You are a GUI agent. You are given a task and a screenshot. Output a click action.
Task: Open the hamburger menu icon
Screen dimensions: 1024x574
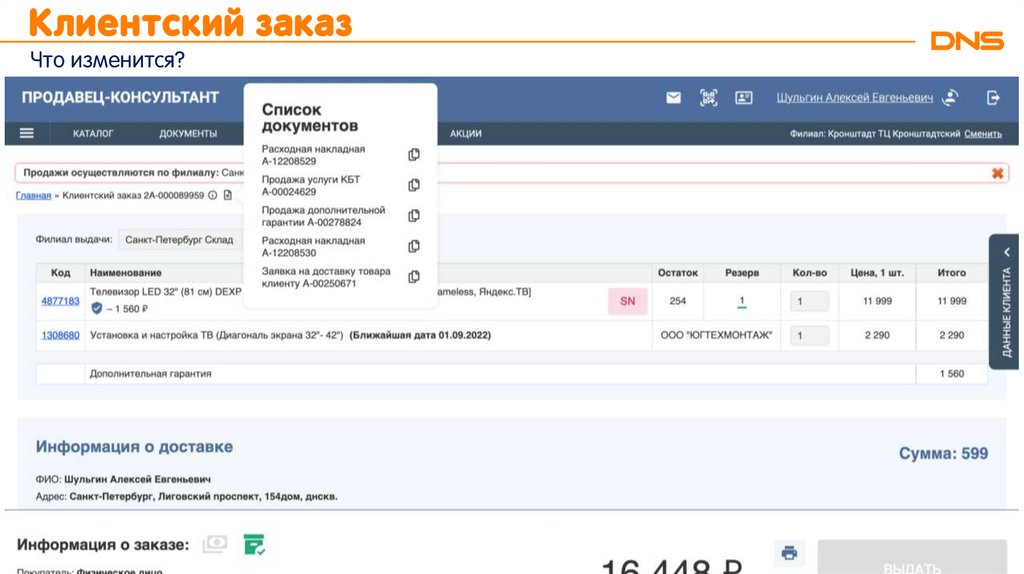coord(27,133)
